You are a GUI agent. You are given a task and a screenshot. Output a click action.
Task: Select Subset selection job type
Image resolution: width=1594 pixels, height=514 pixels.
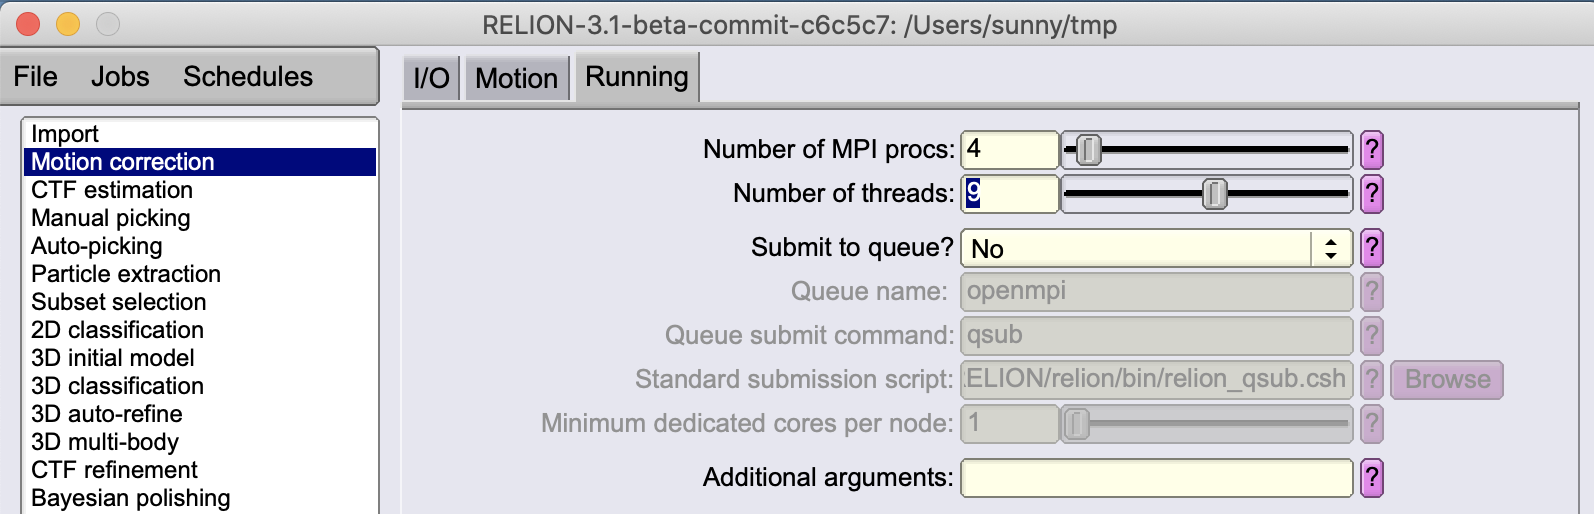click(x=200, y=302)
